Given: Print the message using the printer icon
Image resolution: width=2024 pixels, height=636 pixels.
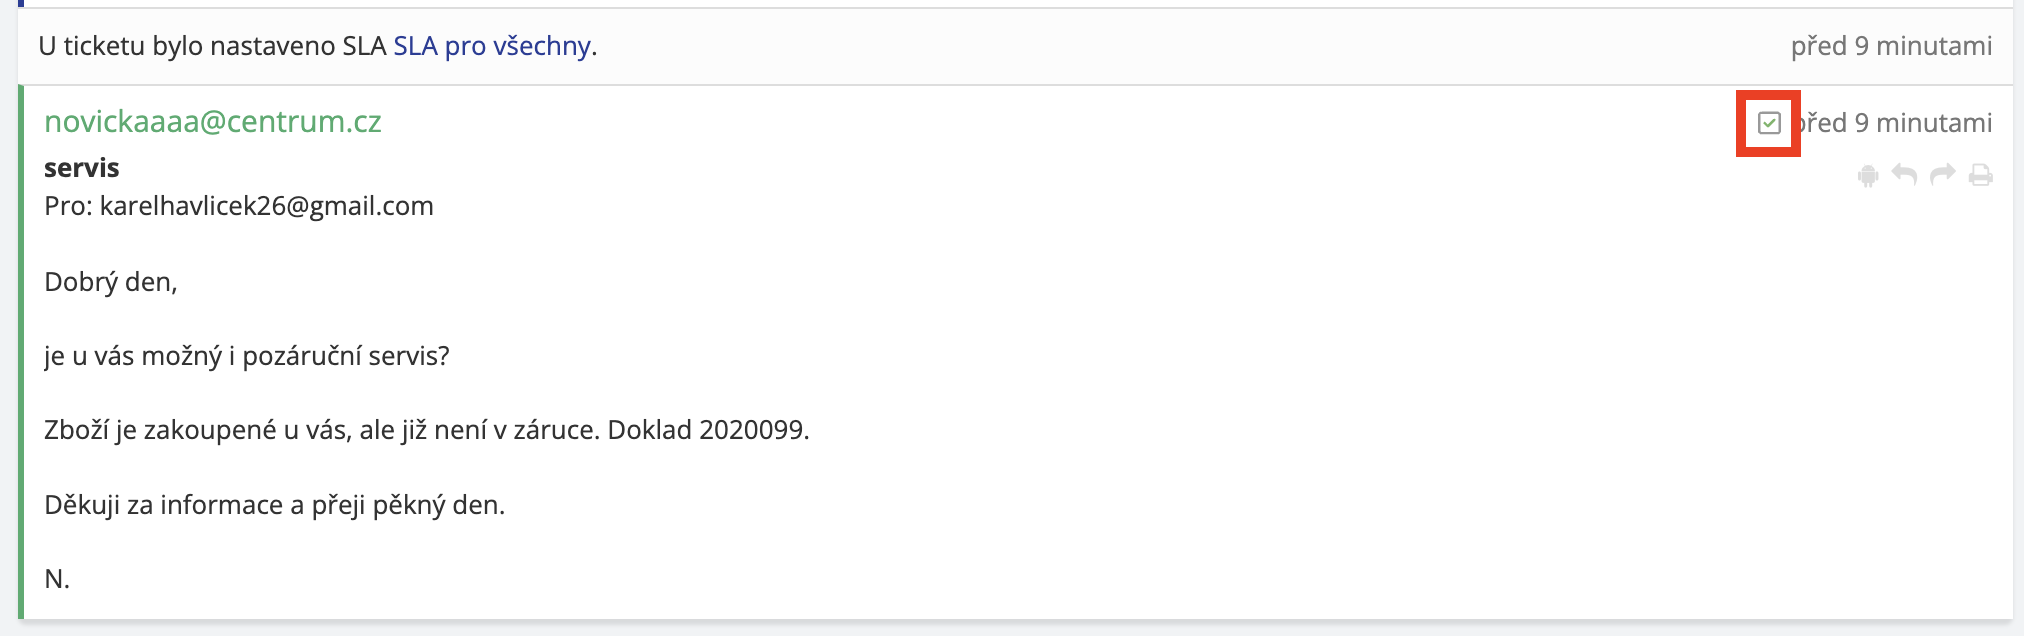Looking at the screenshot, I should (x=1980, y=176).
